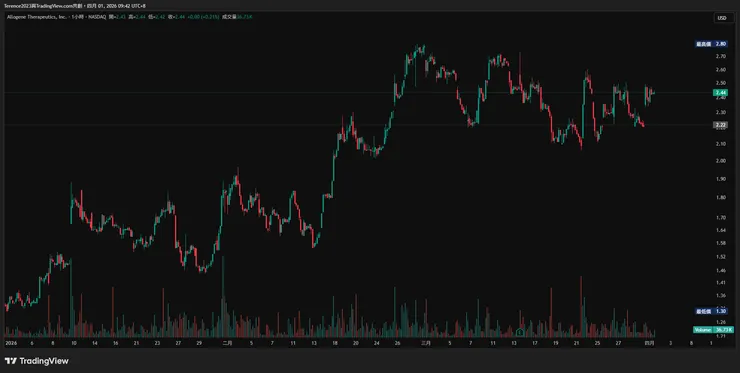The image size is (740, 373).
Task: Click the TradingView logo
Action: (x=37, y=361)
